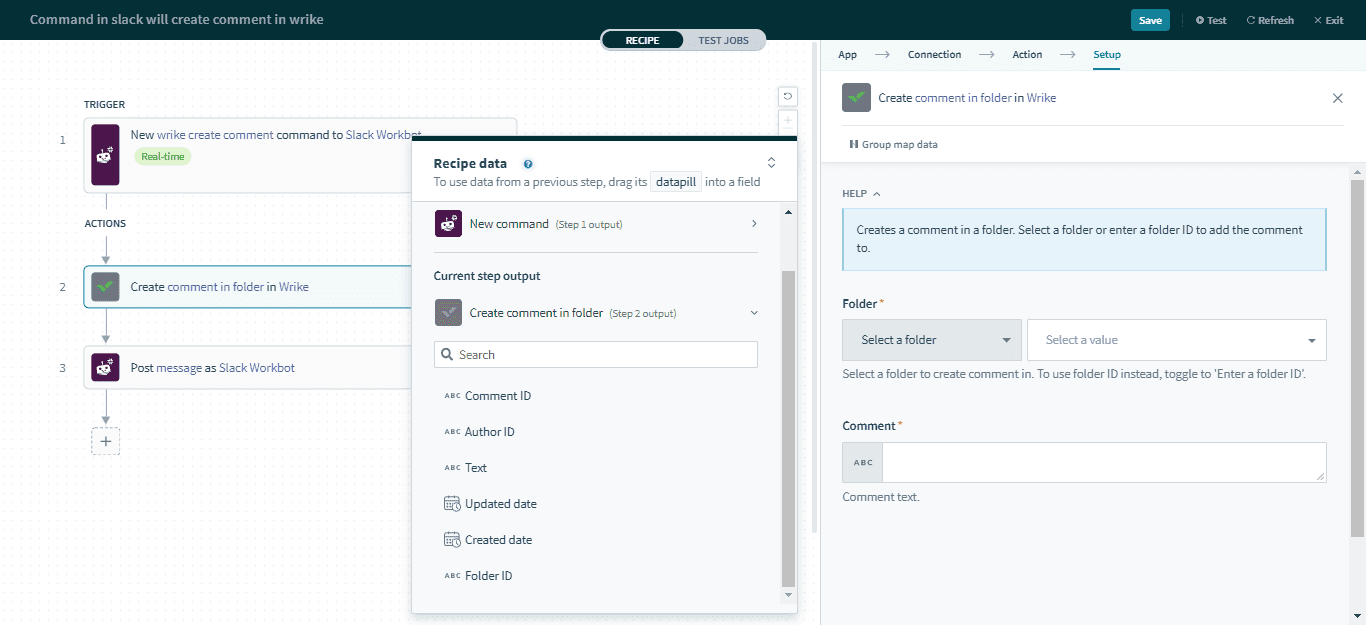Open the Recipe data help question mark
This screenshot has width=1366, height=625.
(x=527, y=163)
